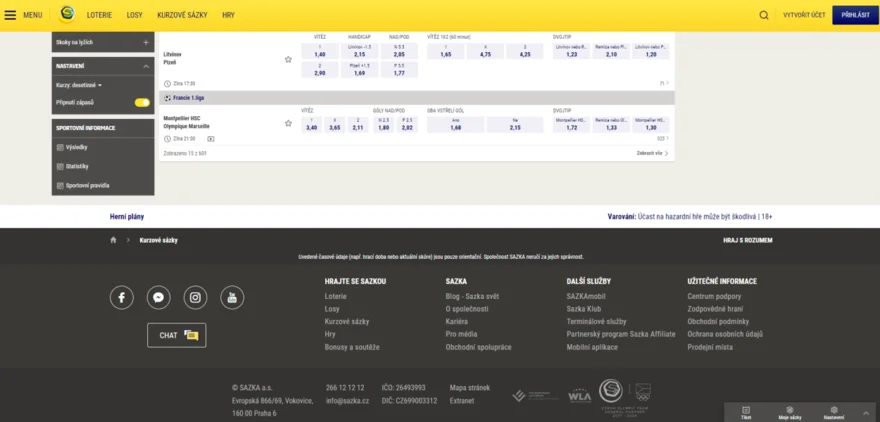Open YouTube icon in footer
This screenshot has height=422, width=880.
tap(232, 297)
